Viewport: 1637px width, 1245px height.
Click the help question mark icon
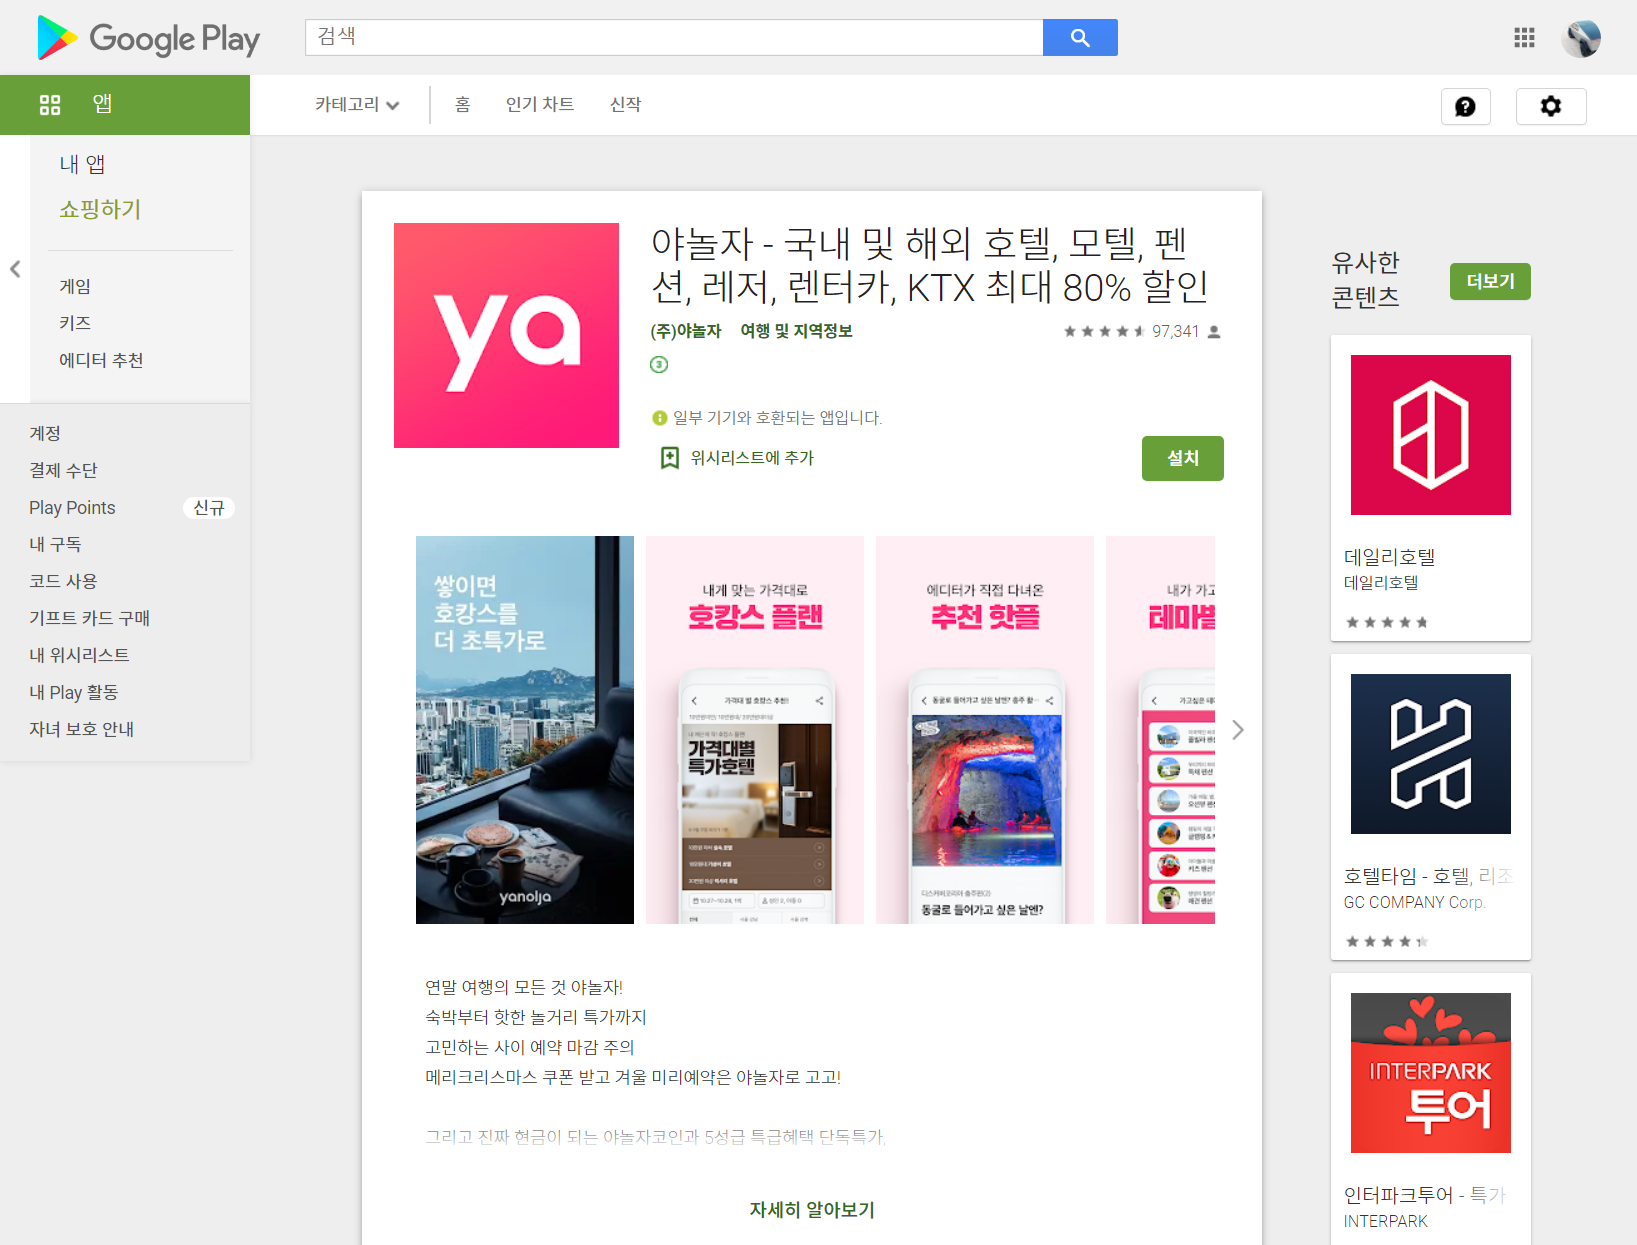[x=1465, y=107]
